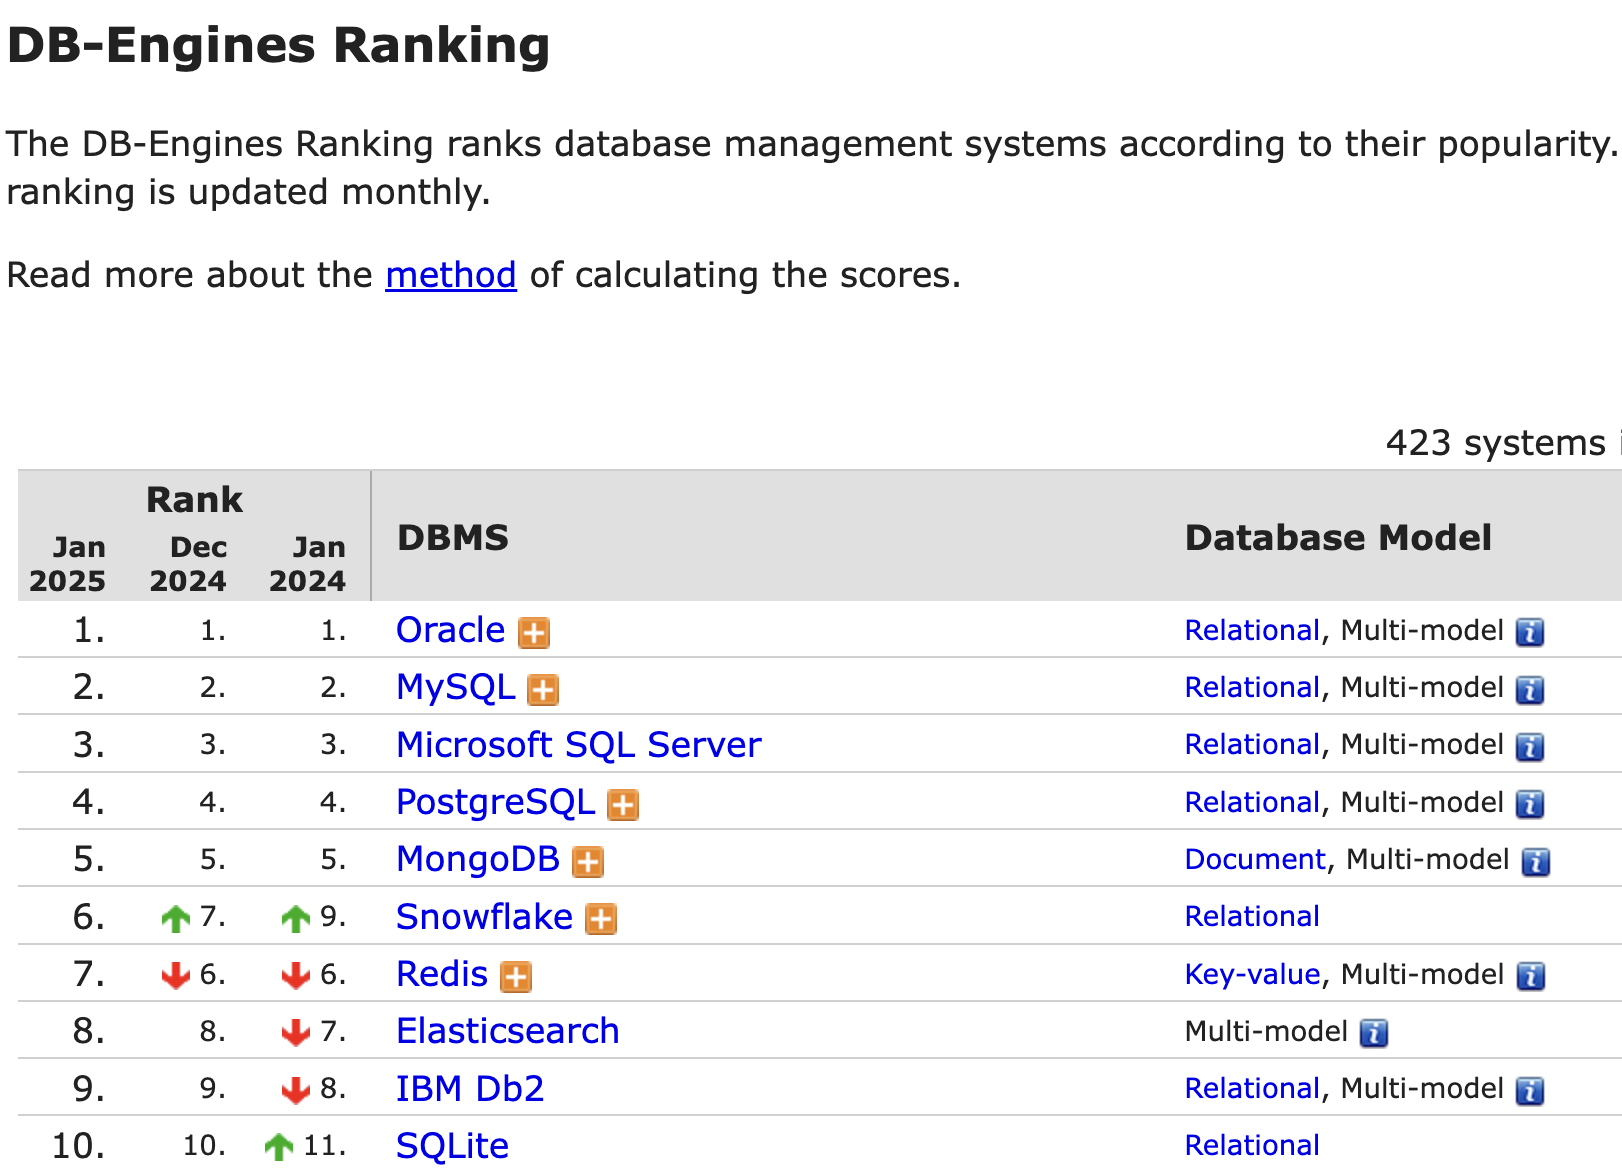Open the Oracle DBMS link
The height and width of the screenshot is (1174, 1622).
[x=451, y=630]
